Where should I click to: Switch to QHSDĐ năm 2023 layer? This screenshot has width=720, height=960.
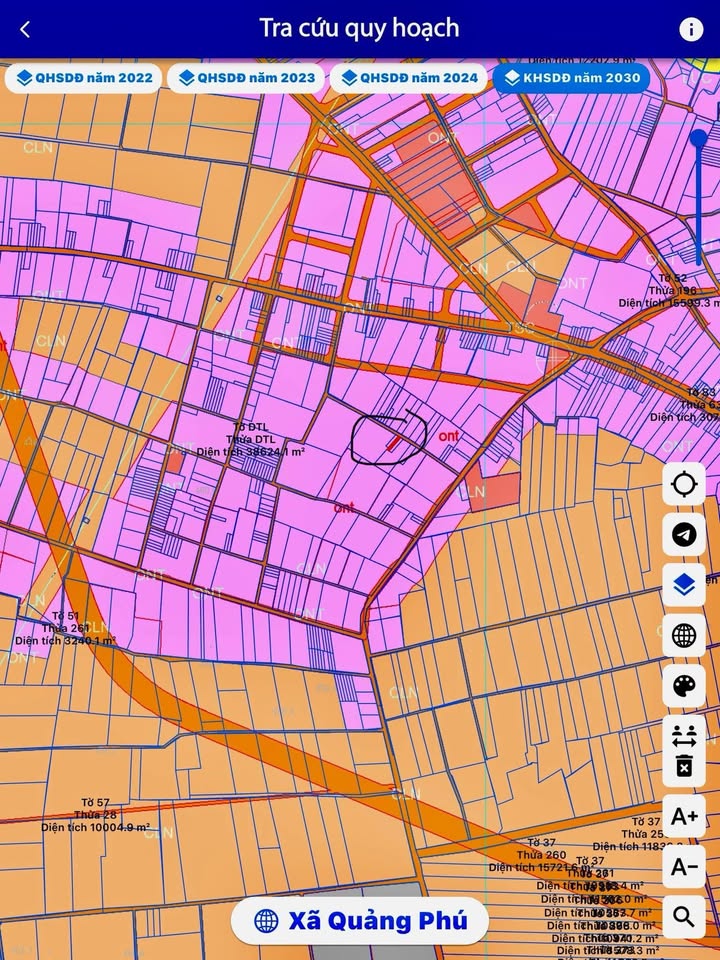(245, 78)
